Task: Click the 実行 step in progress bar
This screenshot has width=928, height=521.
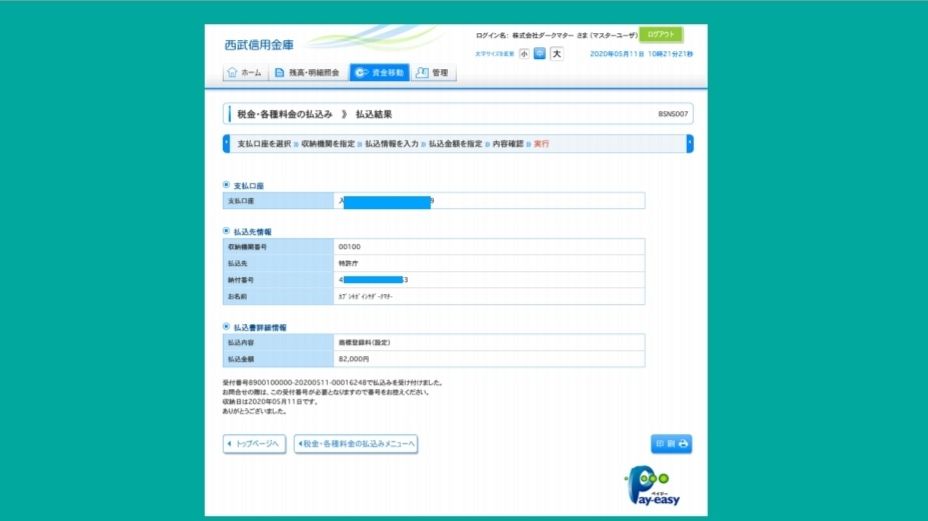Action: (x=541, y=144)
